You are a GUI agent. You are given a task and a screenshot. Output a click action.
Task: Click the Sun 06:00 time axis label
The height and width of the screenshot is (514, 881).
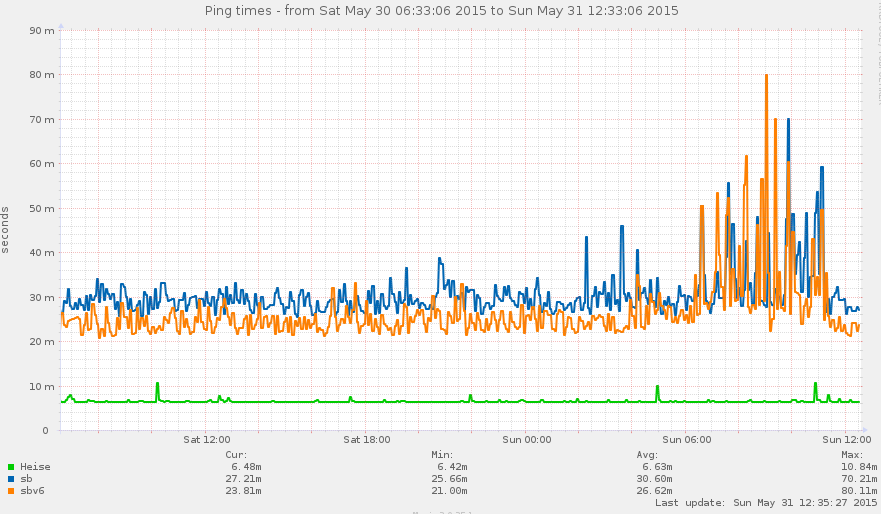686,439
